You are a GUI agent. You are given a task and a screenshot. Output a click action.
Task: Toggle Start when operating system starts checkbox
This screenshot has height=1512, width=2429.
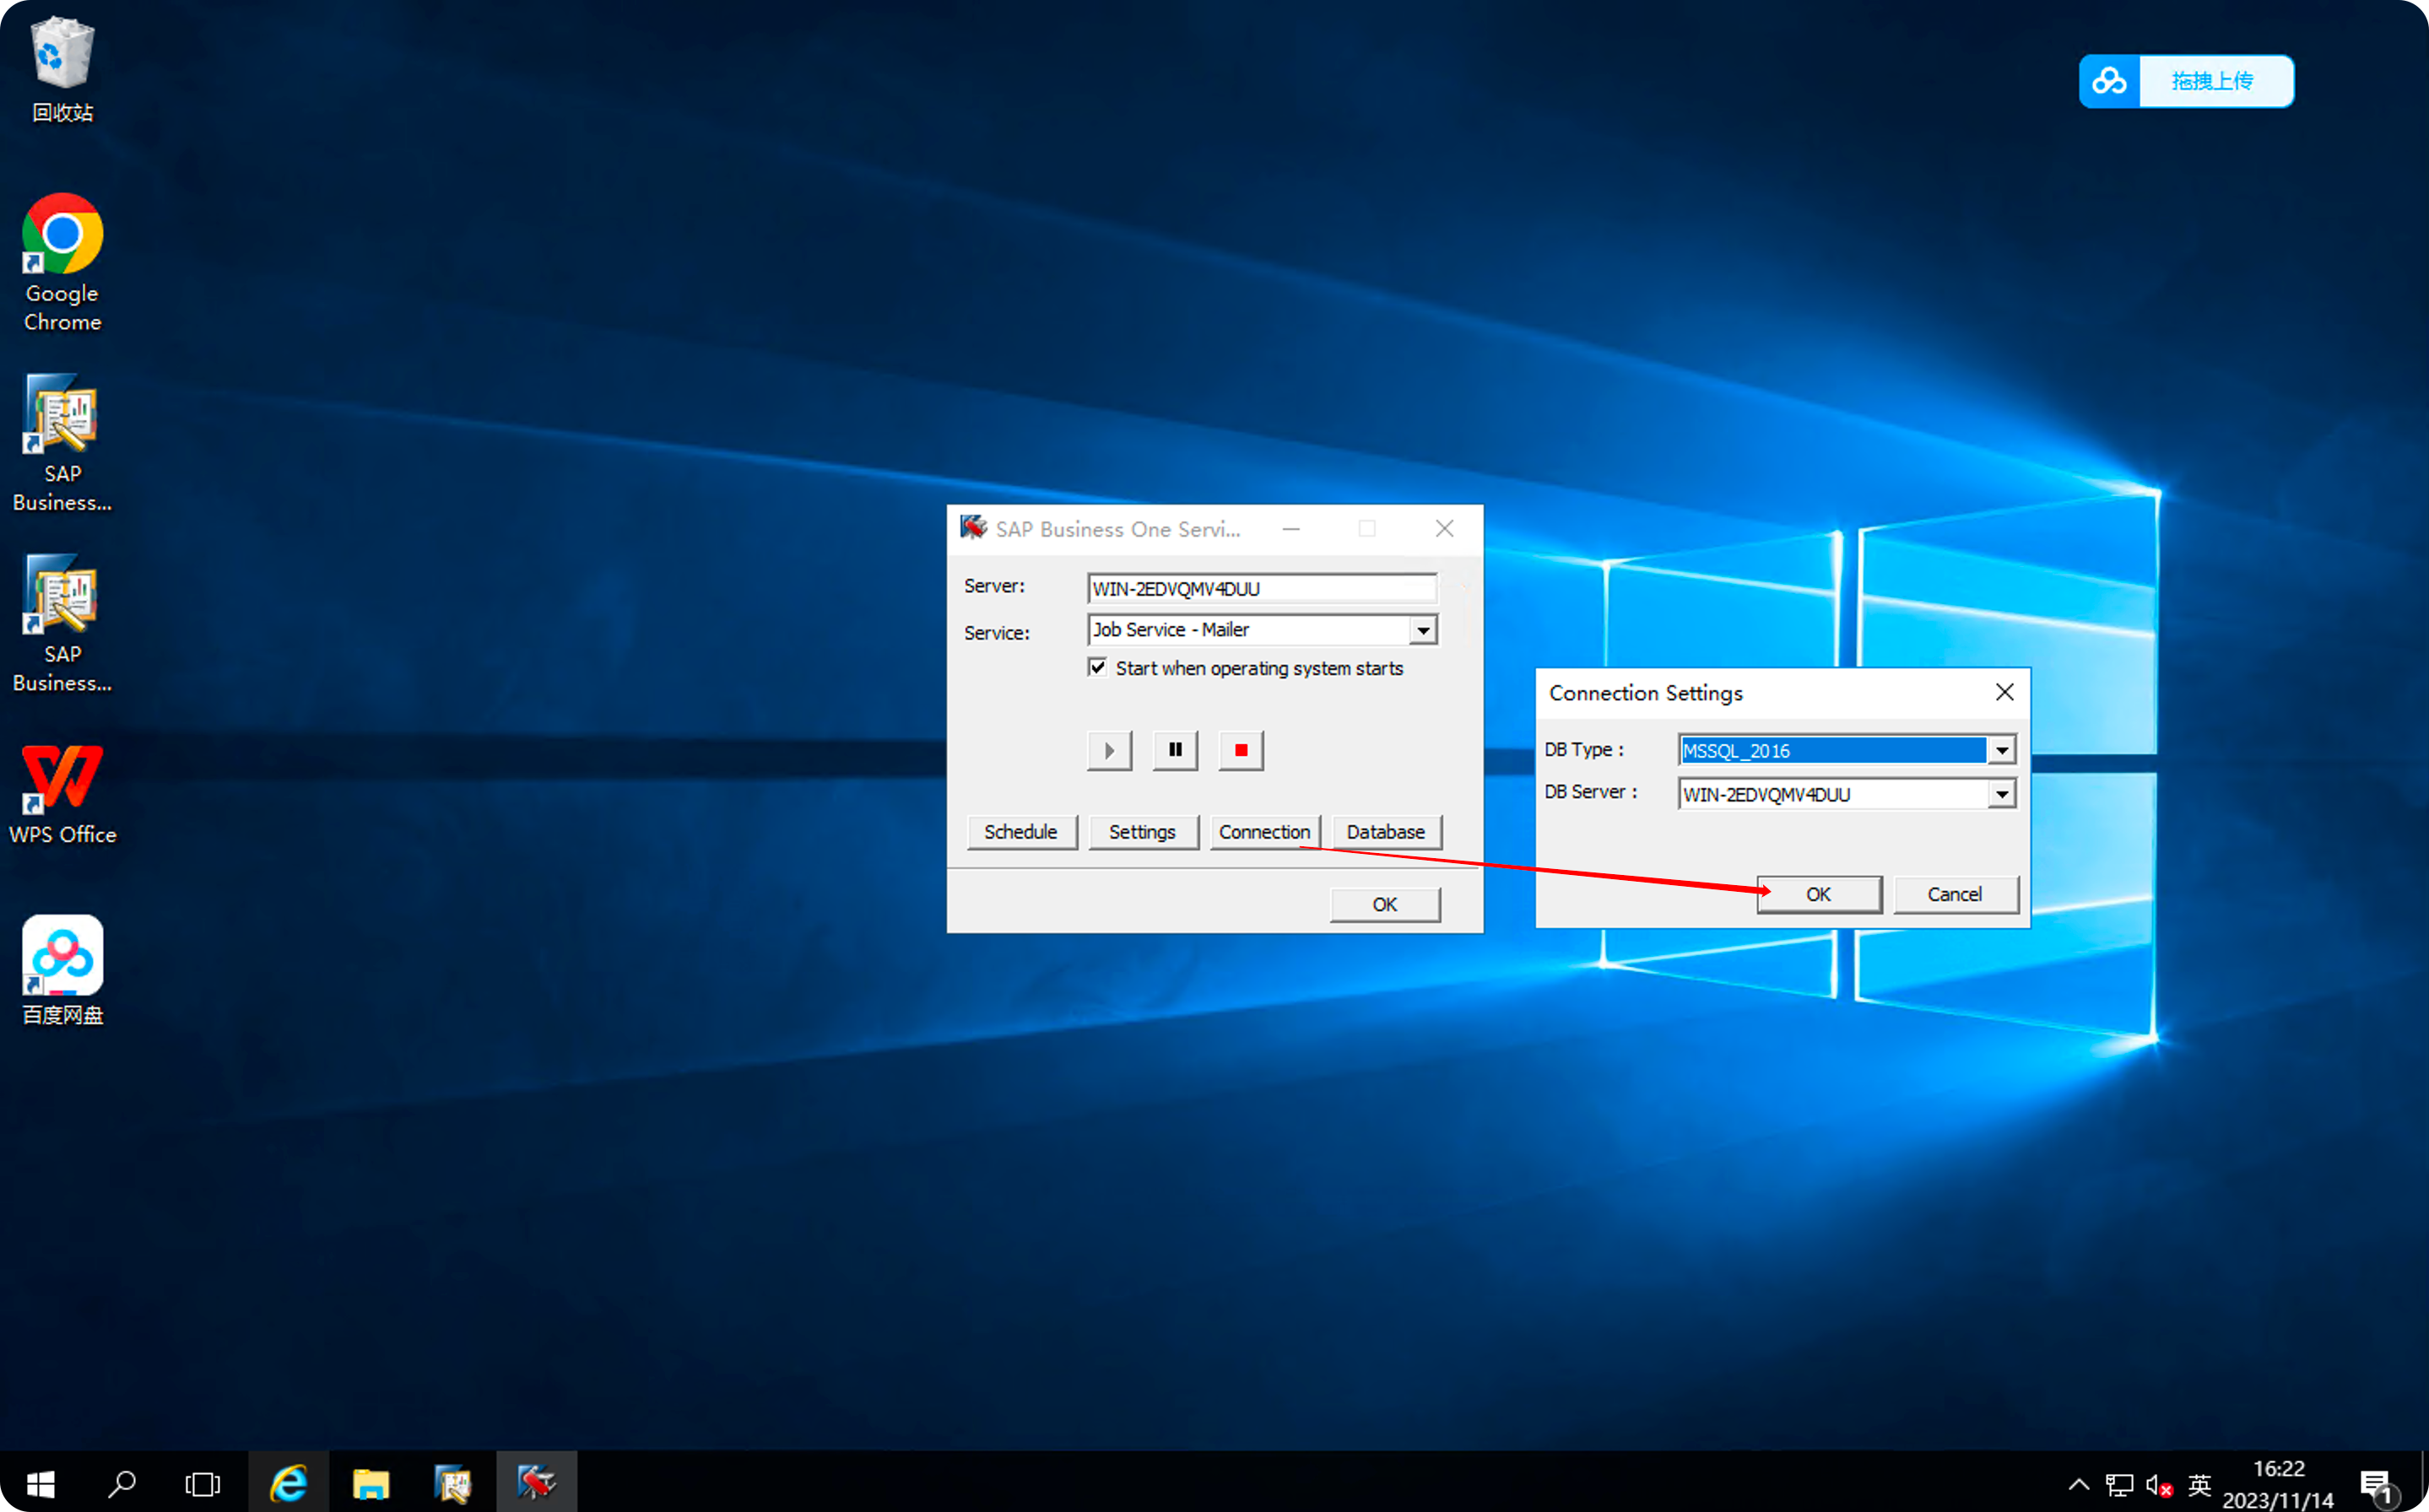[x=1097, y=667]
